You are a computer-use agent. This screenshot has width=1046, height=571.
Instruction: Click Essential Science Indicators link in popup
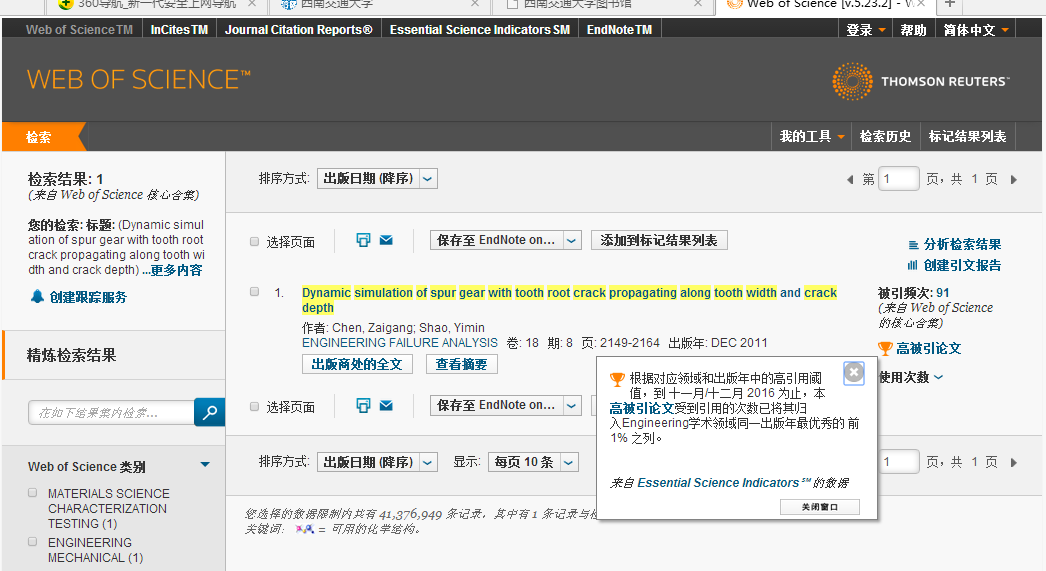[x=718, y=482]
